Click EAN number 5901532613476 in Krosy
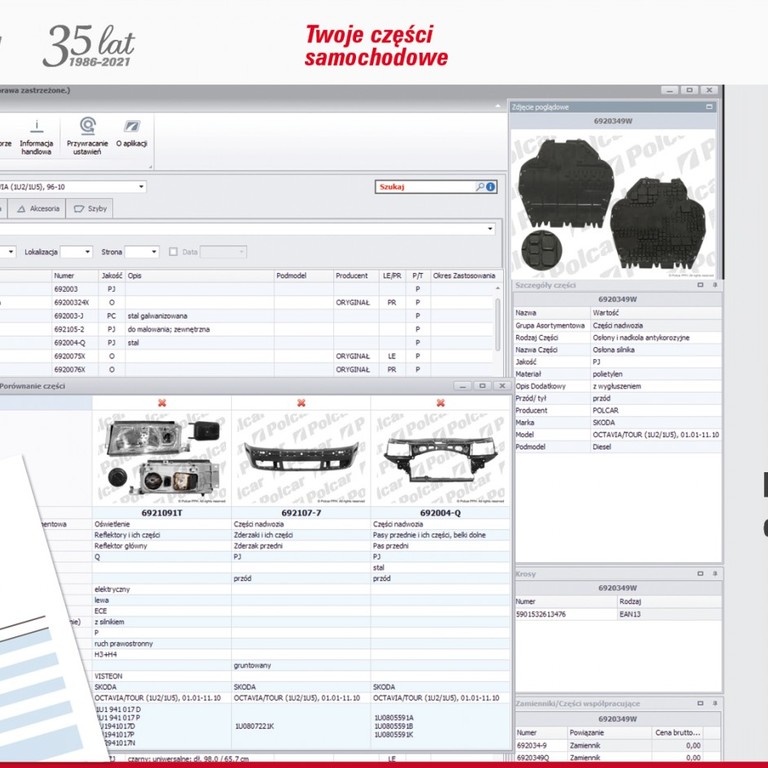 540,614
